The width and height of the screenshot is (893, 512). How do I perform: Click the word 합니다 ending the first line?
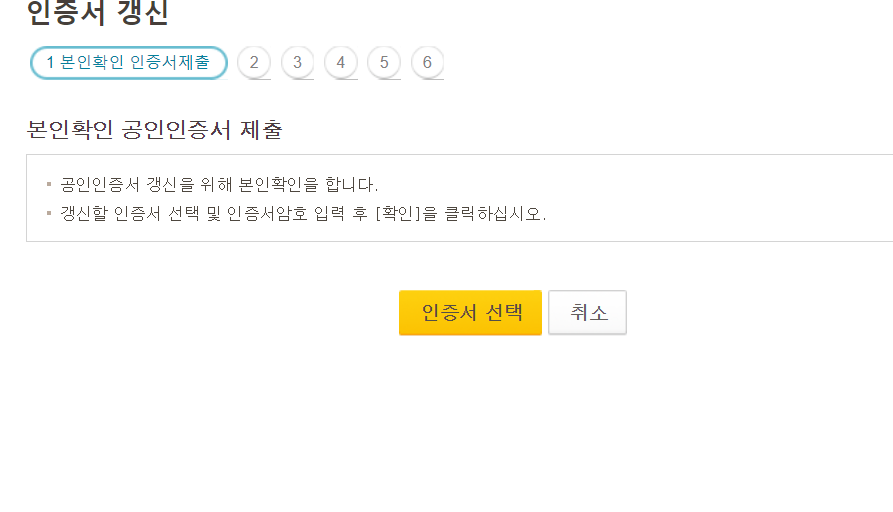click(351, 185)
